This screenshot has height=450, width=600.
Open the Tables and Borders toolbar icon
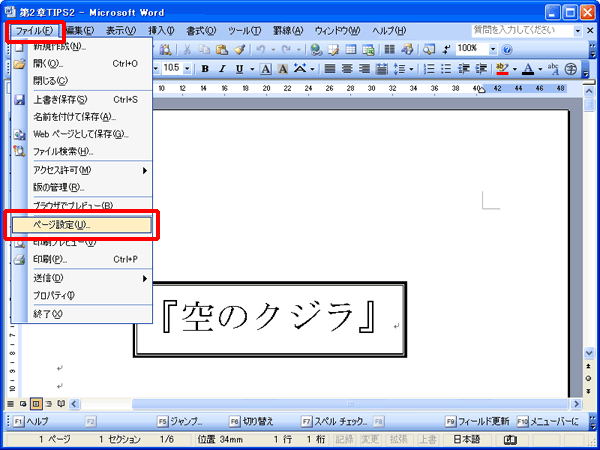coord(334,49)
